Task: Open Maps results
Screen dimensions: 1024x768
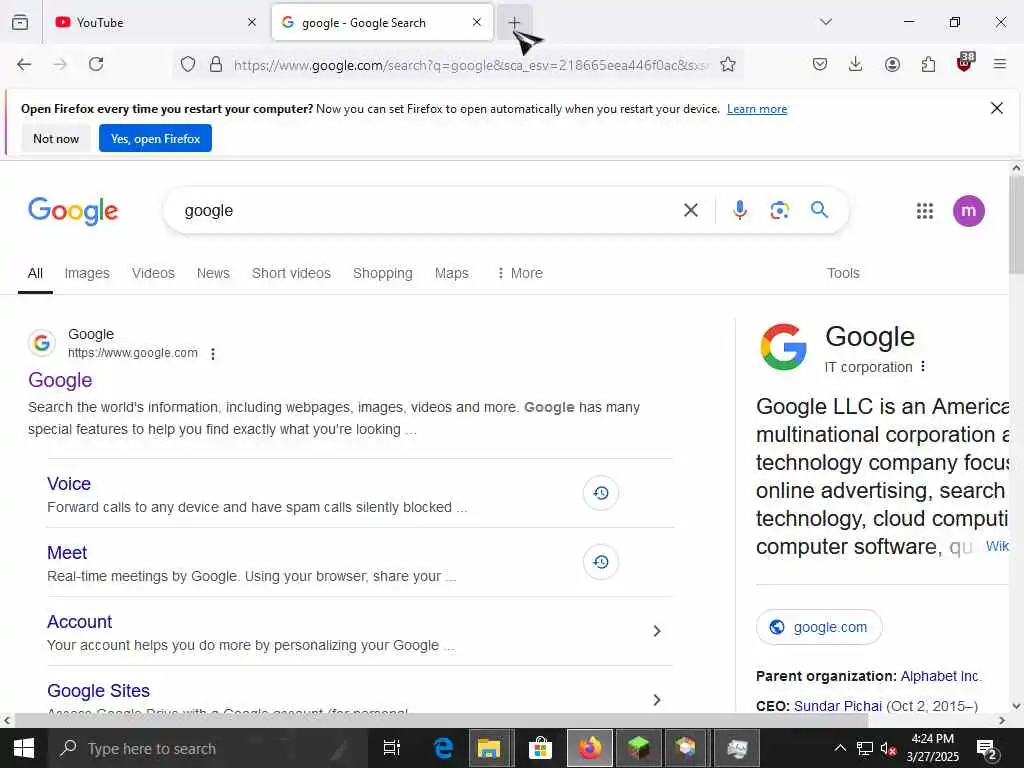Action: pos(451,273)
